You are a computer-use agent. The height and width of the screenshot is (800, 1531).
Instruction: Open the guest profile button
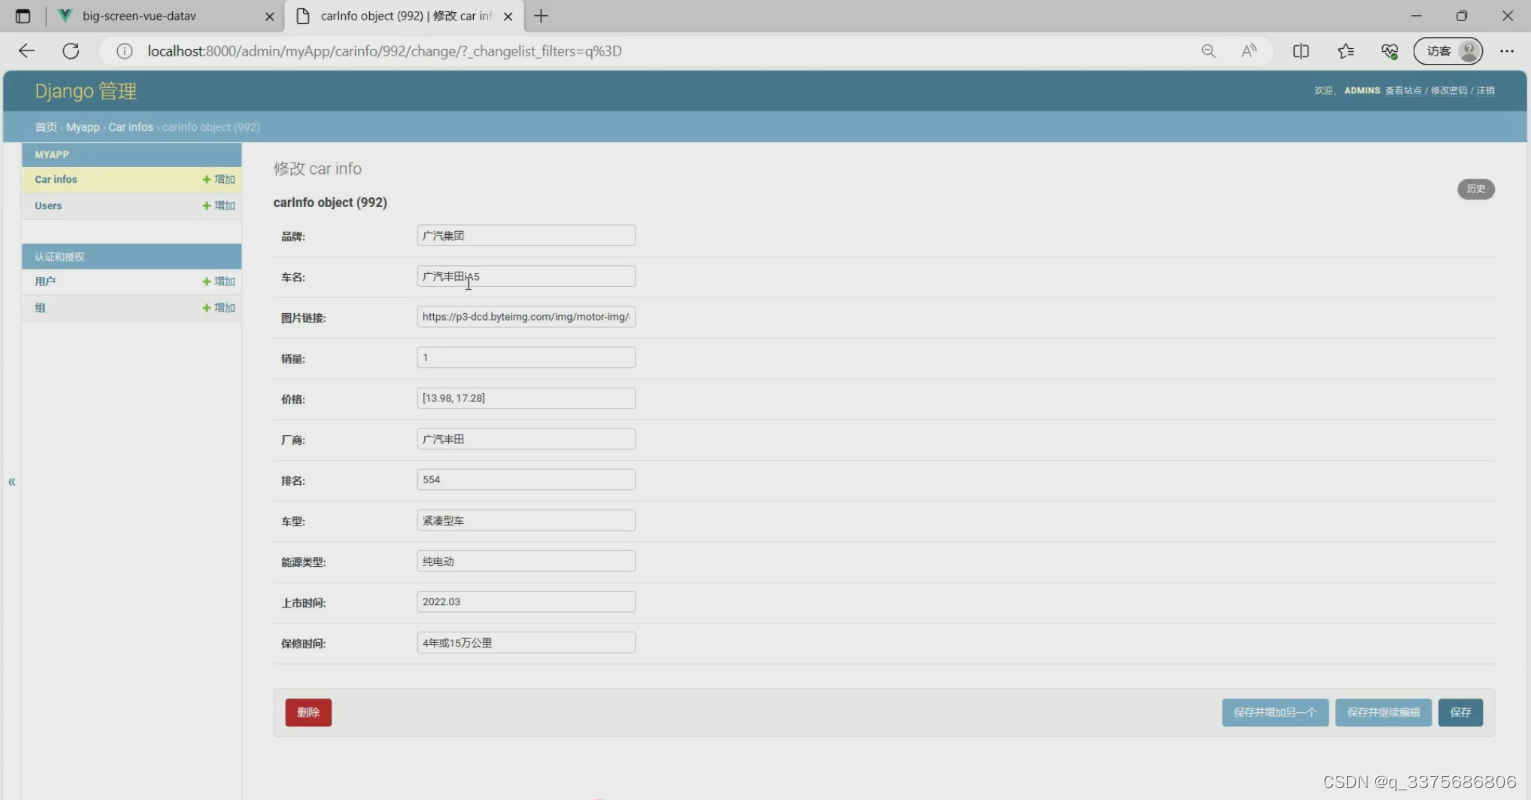pyautogui.click(x=1448, y=51)
